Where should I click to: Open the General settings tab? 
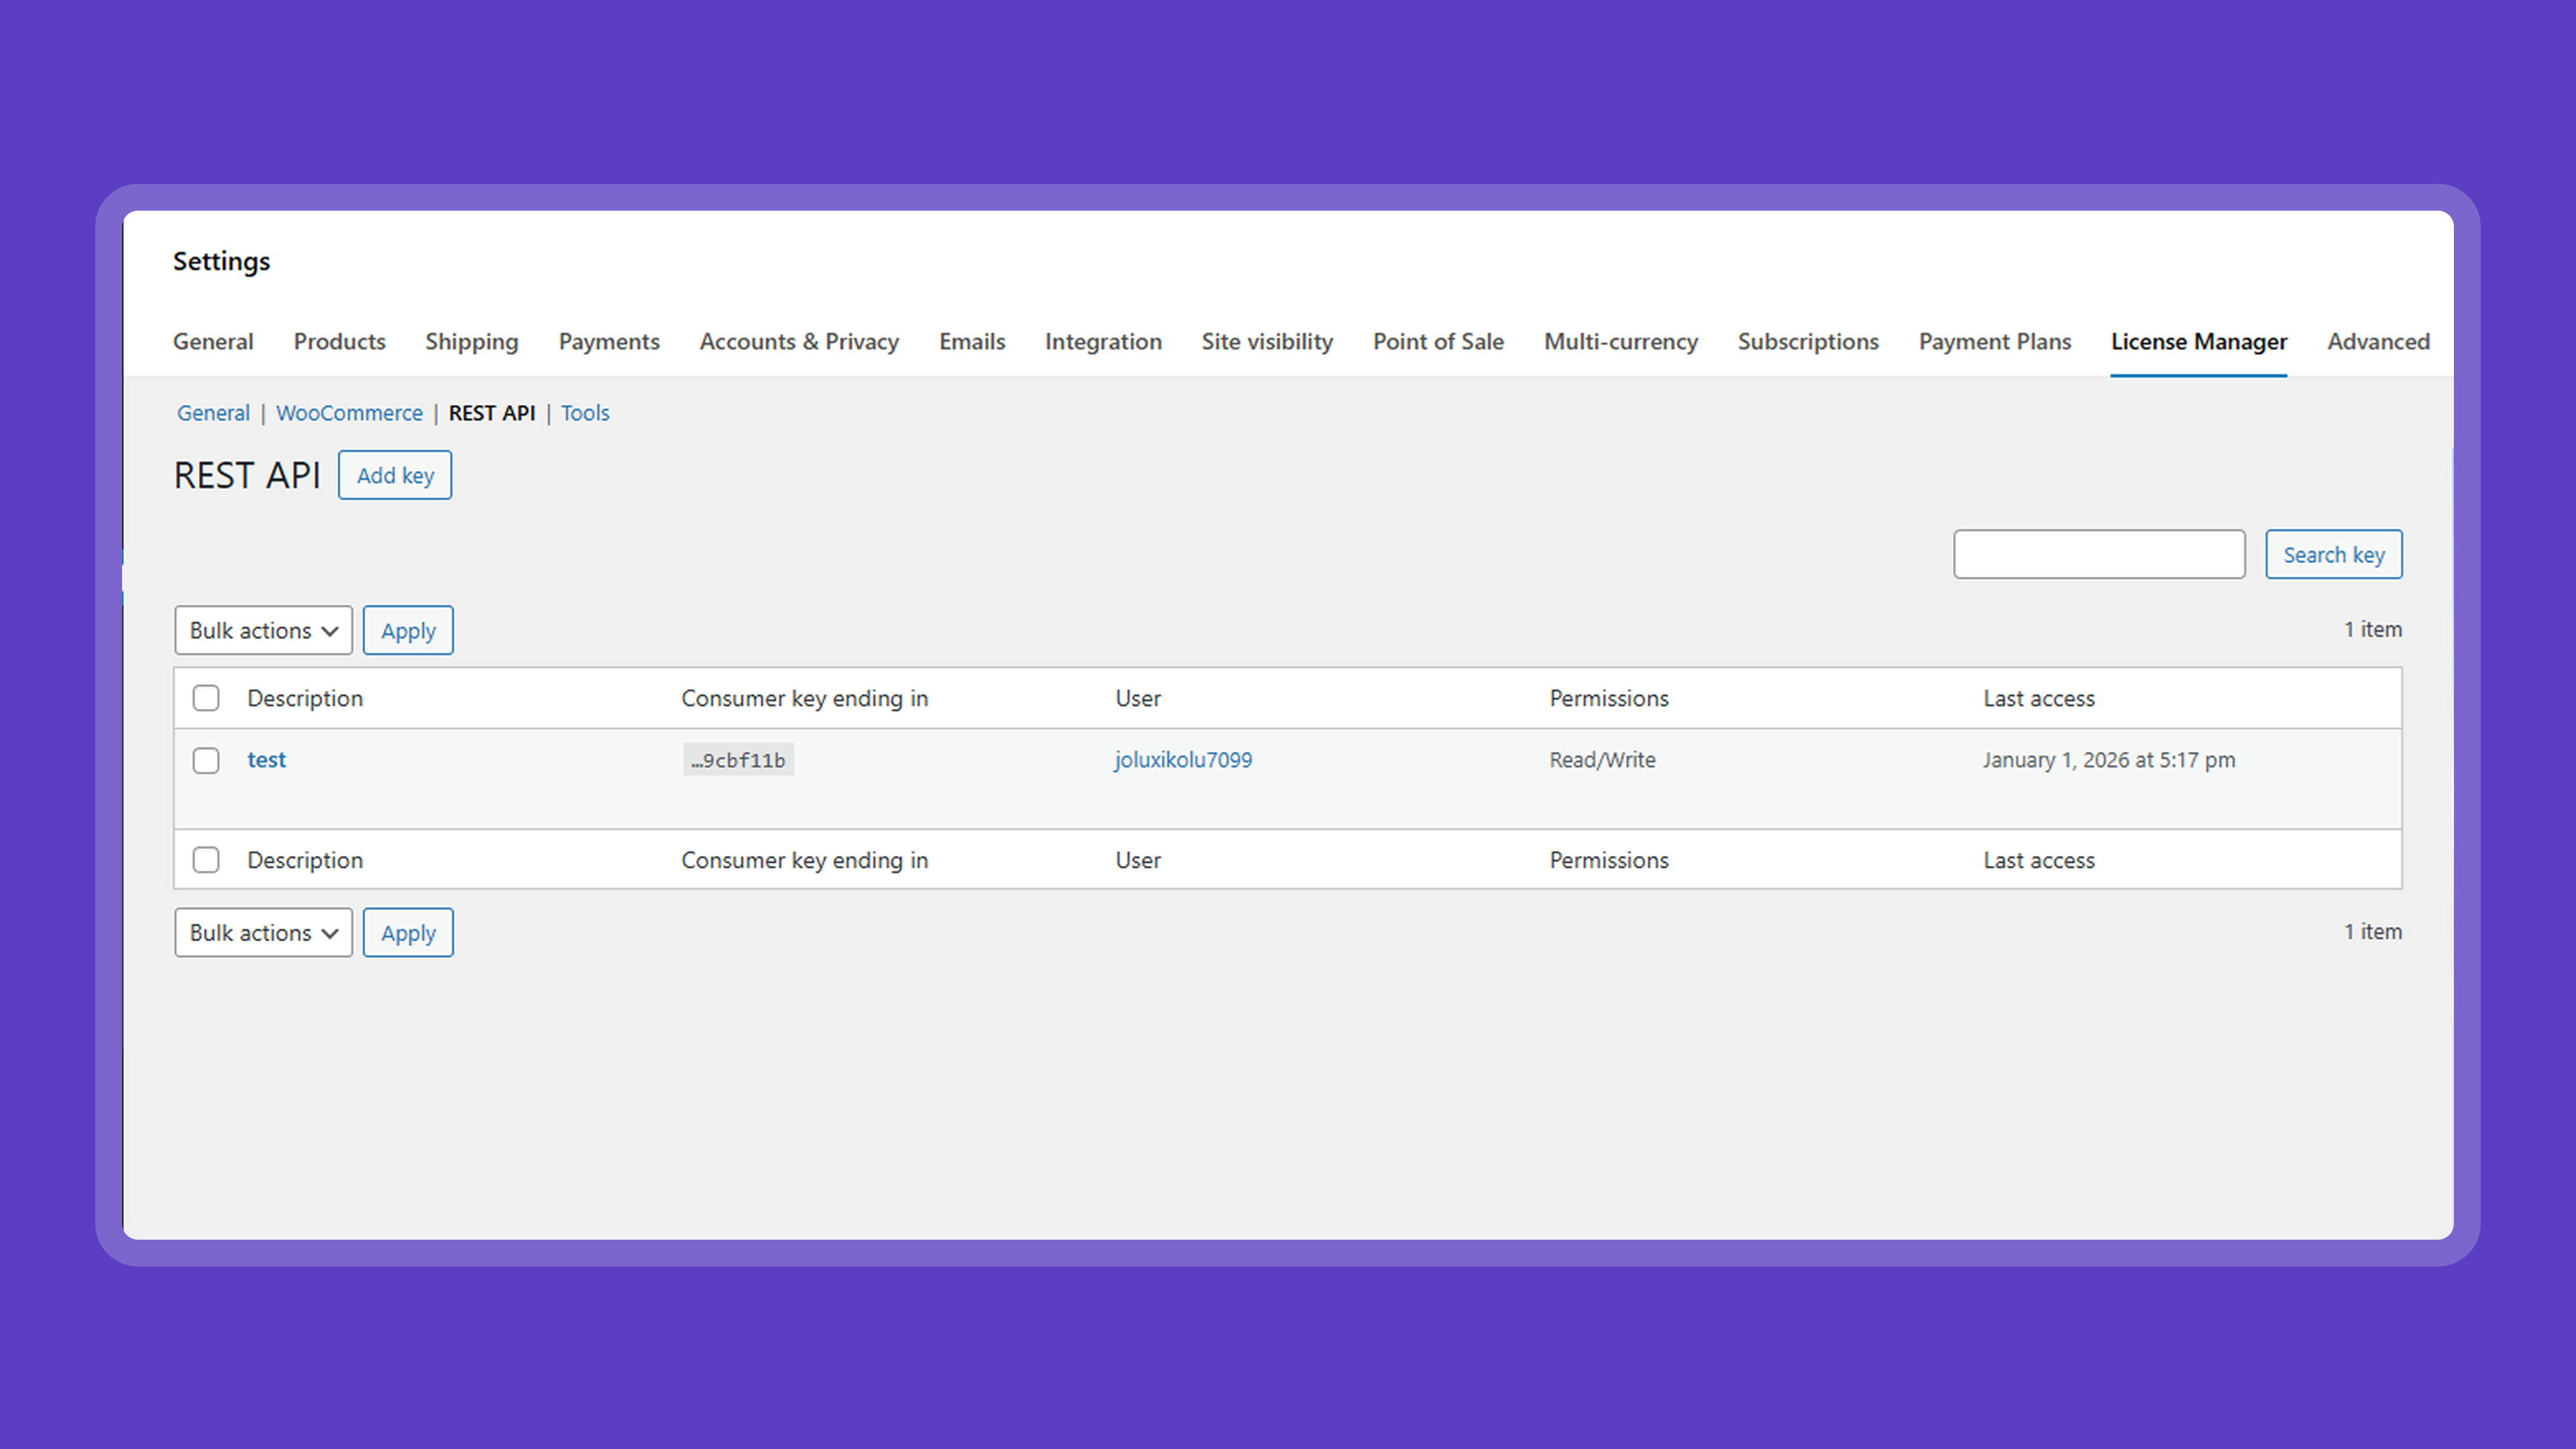click(213, 342)
